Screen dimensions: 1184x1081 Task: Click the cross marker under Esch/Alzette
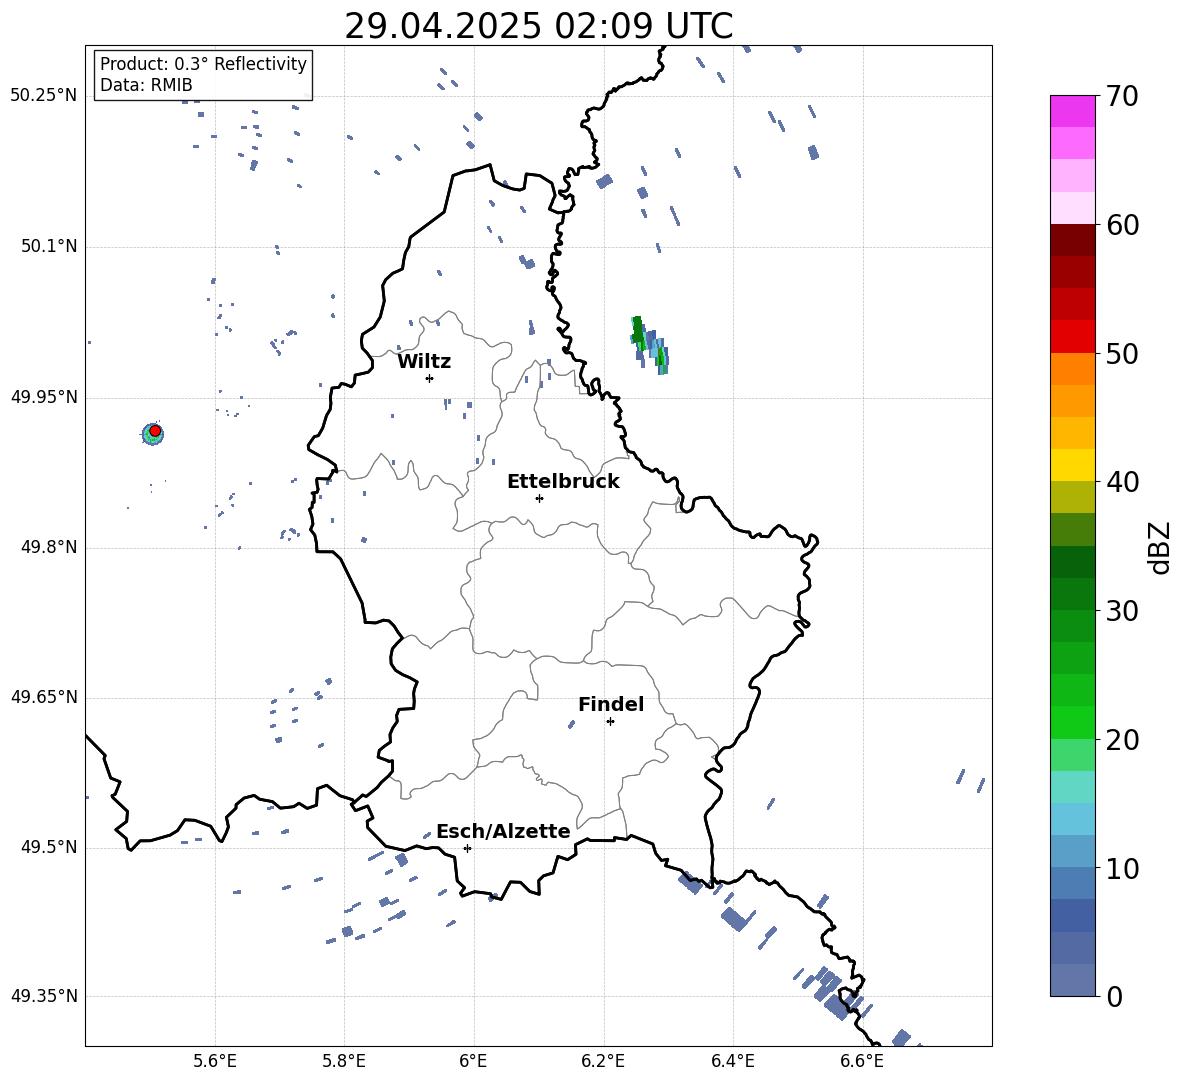tap(467, 848)
